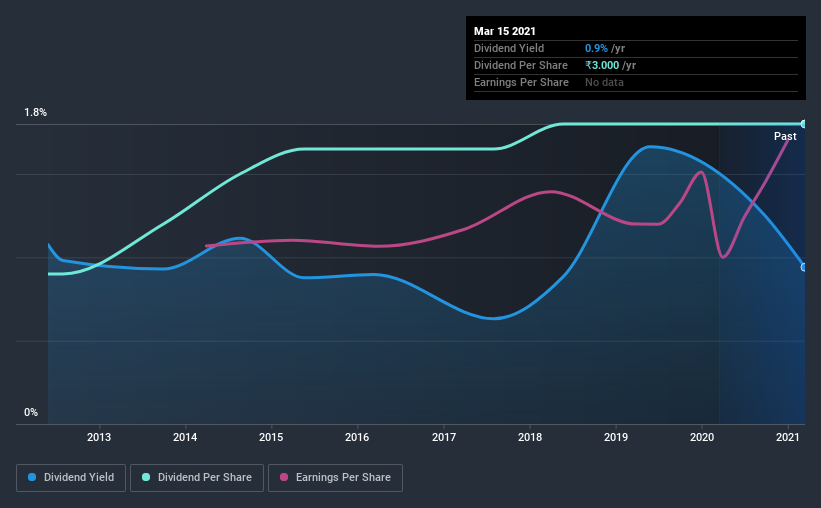This screenshot has height=508, width=821.
Task: Click the 1.8% y-axis label
Action: tap(36, 113)
